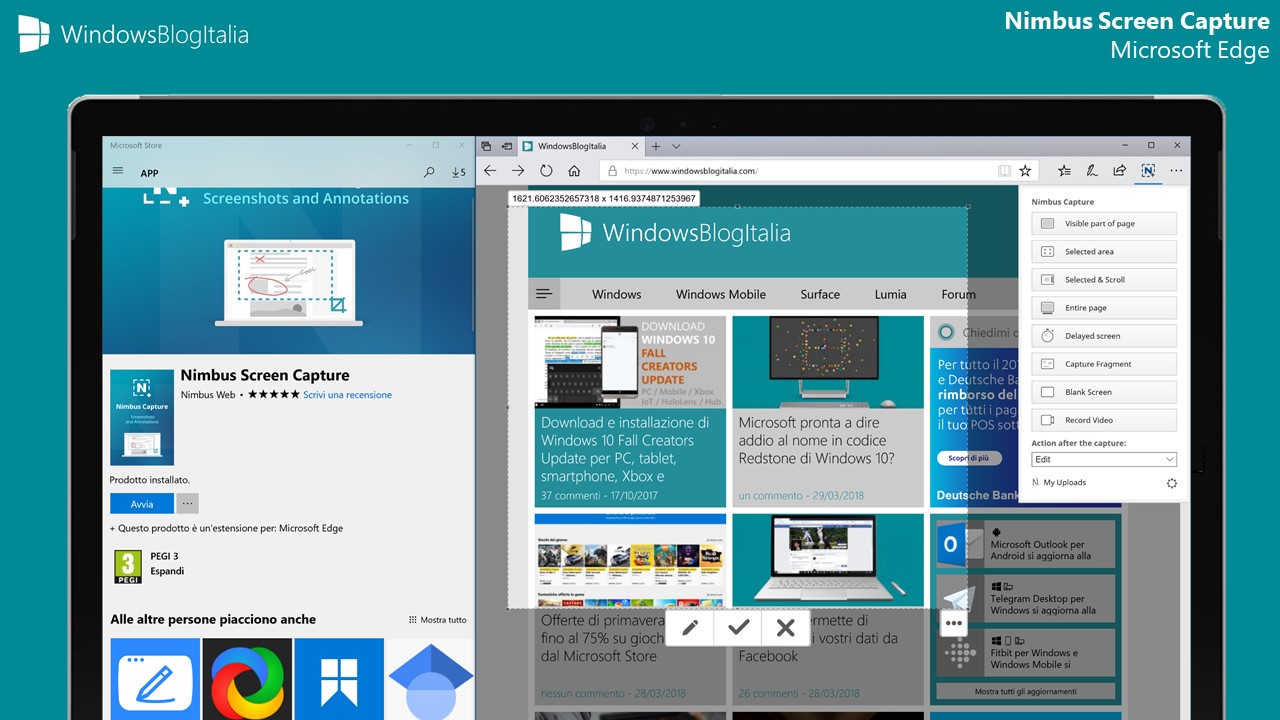Open the blue bookmark-grid app tile

pyautogui.click(x=339, y=679)
